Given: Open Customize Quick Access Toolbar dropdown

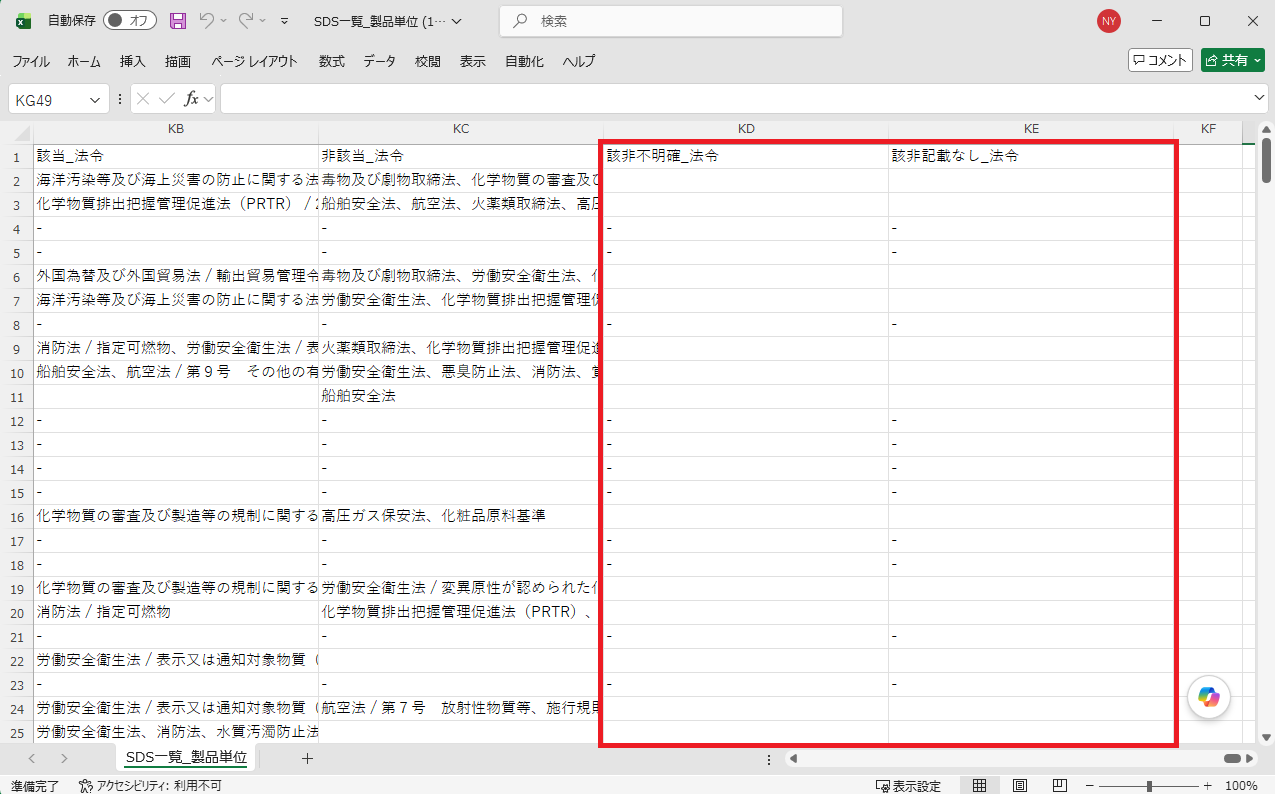Looking at the screenshot, I should [285, 21].
